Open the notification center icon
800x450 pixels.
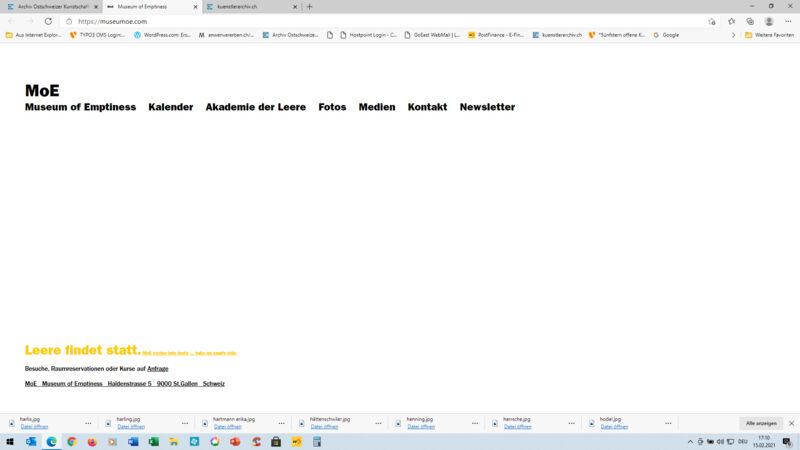tap(787, 442)
